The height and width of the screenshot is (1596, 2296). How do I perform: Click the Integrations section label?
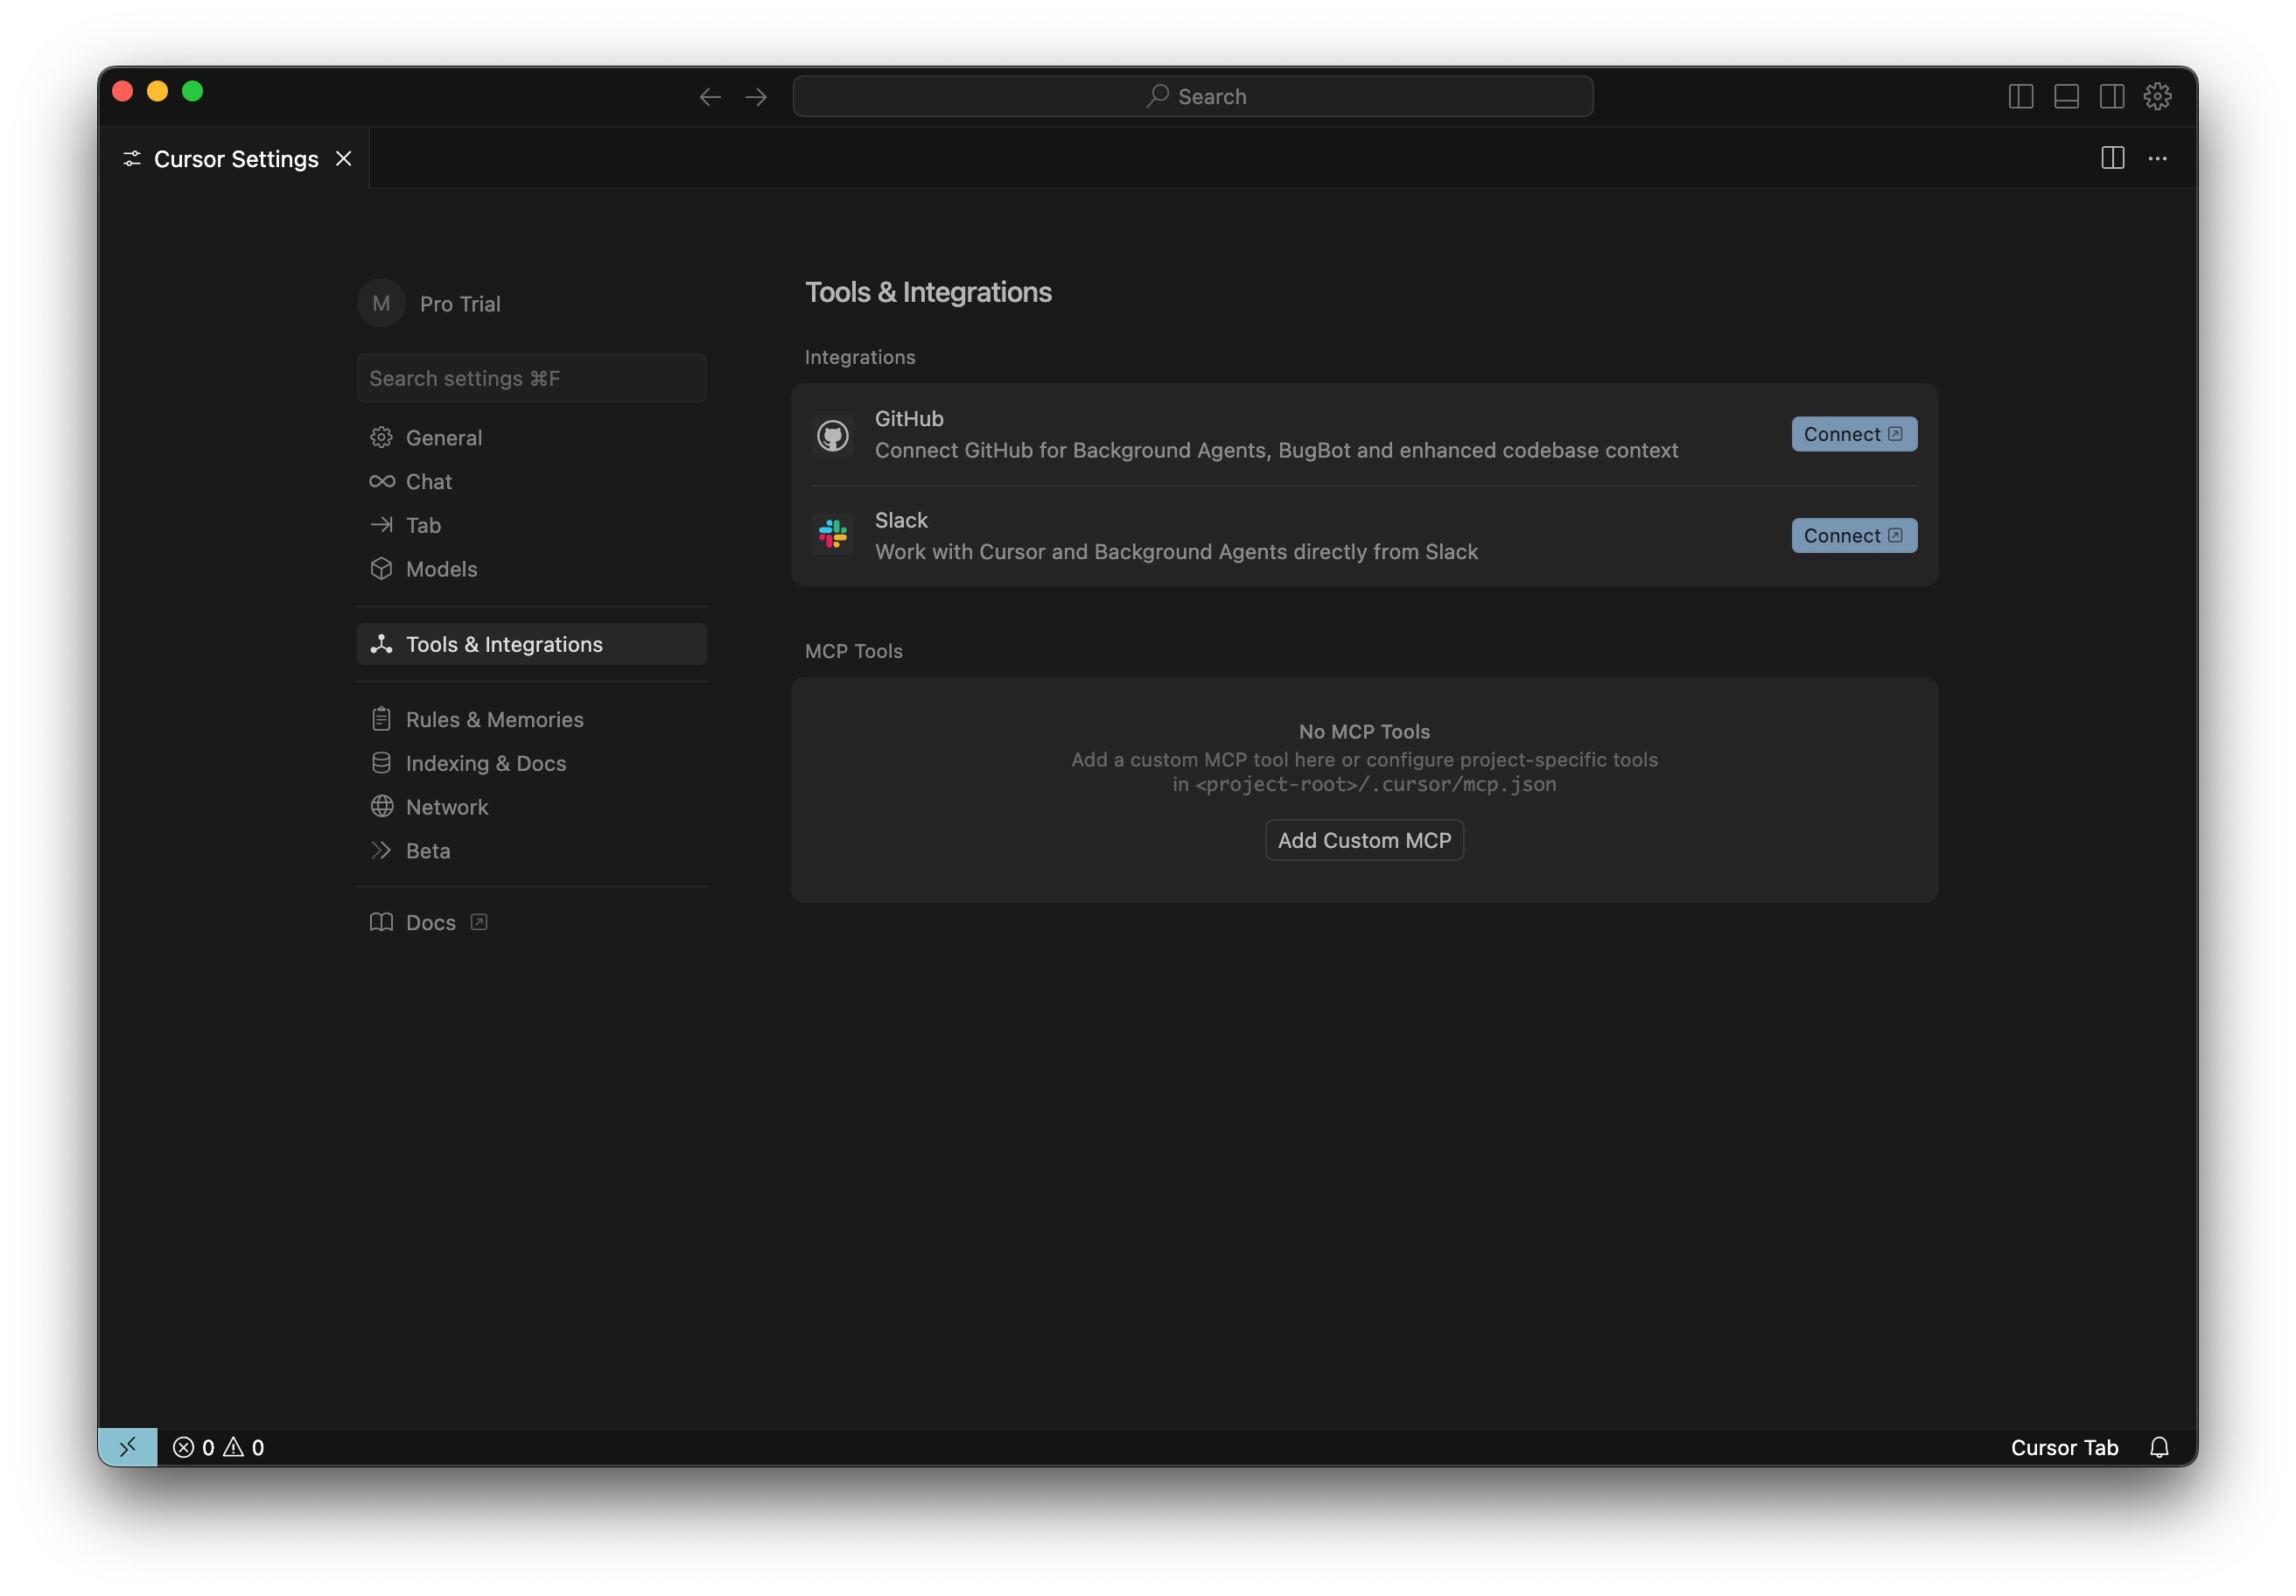click(x=859, y=357)
